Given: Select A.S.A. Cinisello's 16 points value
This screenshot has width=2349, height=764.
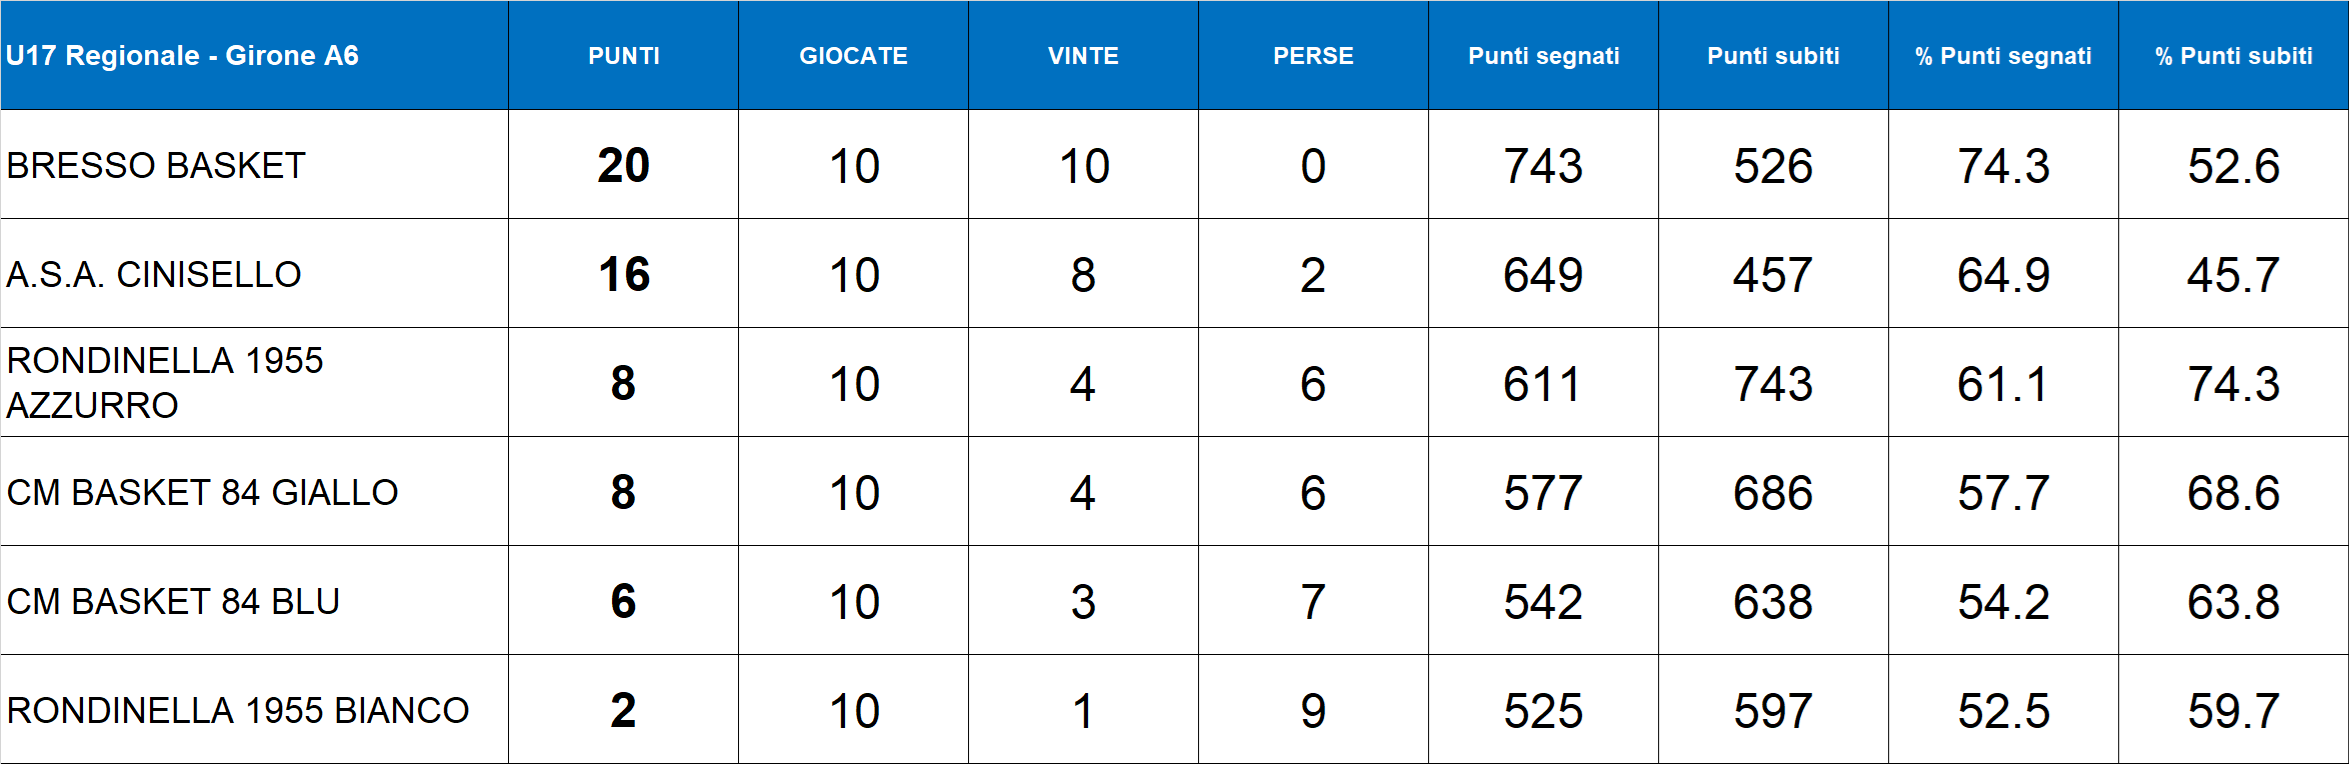Looking at the screenshot, I should pos(623,274).
